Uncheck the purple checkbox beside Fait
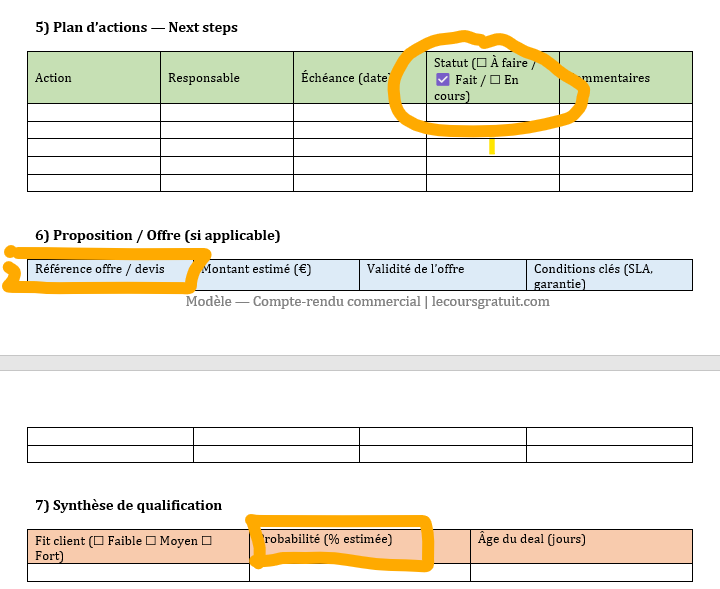This screenshot has height=589, width=720. tap(443, 79)
